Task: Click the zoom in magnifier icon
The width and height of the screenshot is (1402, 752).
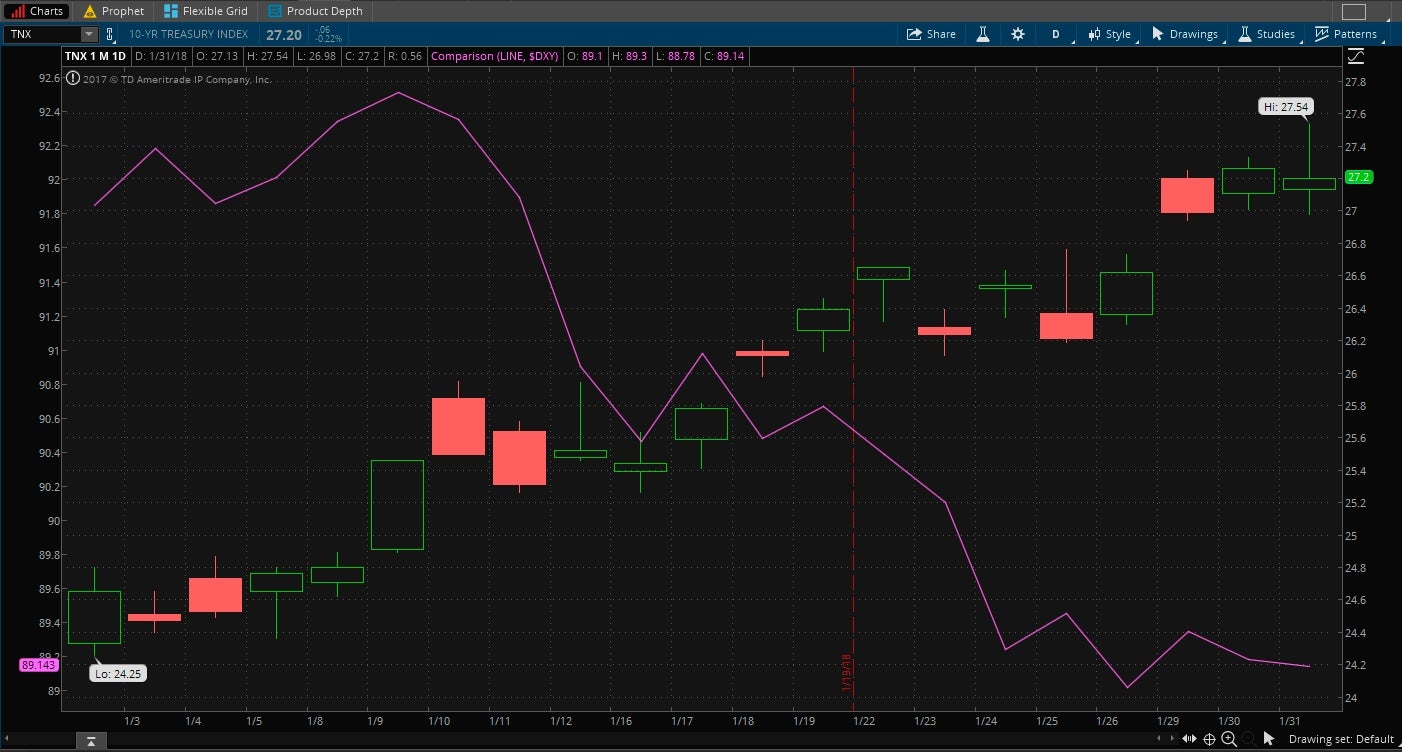Action: tap(1229, 739)
